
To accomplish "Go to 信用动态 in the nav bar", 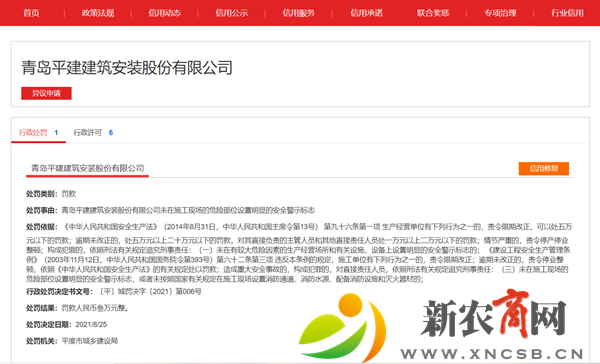I will 165,13.
